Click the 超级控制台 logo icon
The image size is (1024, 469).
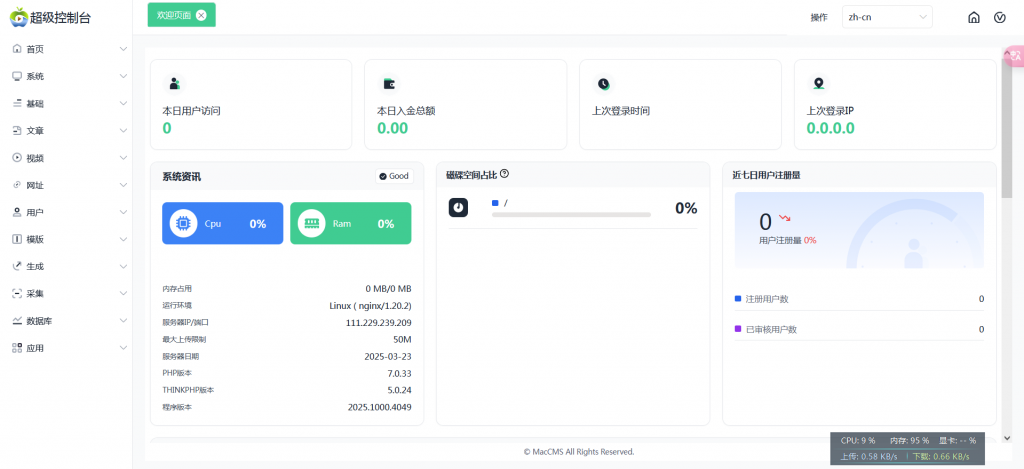[x=19, y=17]
